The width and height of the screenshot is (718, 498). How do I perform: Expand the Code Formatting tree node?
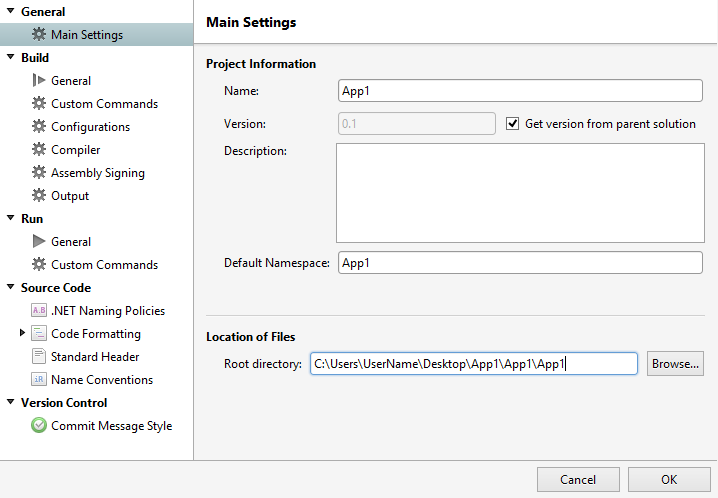click(22, 334)
